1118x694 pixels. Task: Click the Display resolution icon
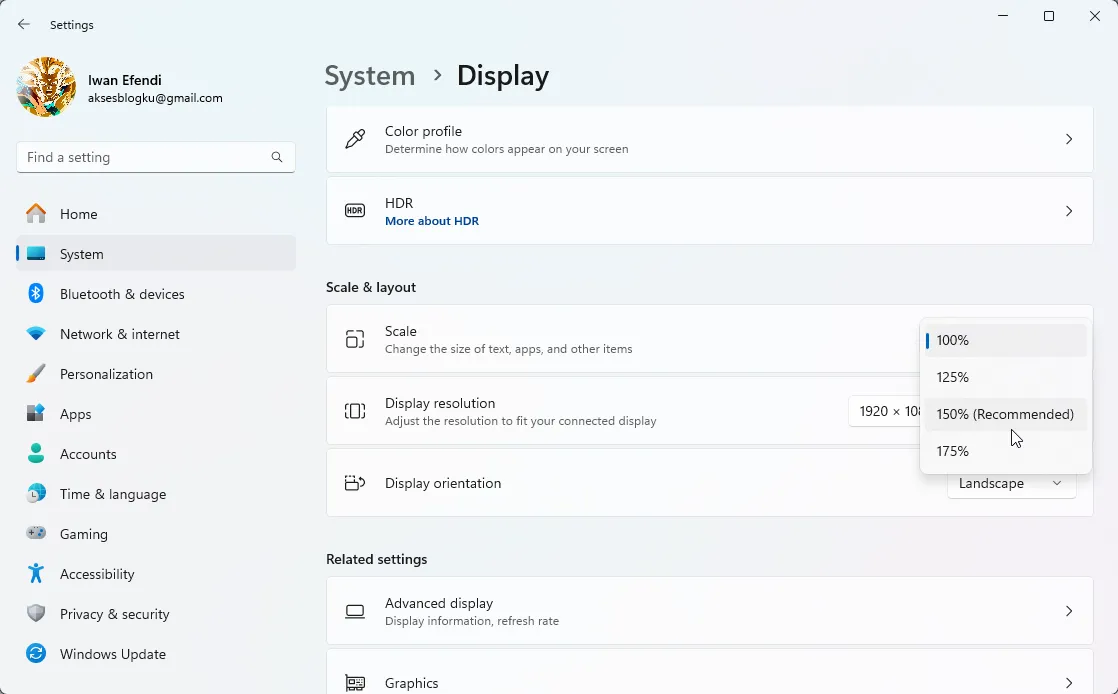[355, 410]
